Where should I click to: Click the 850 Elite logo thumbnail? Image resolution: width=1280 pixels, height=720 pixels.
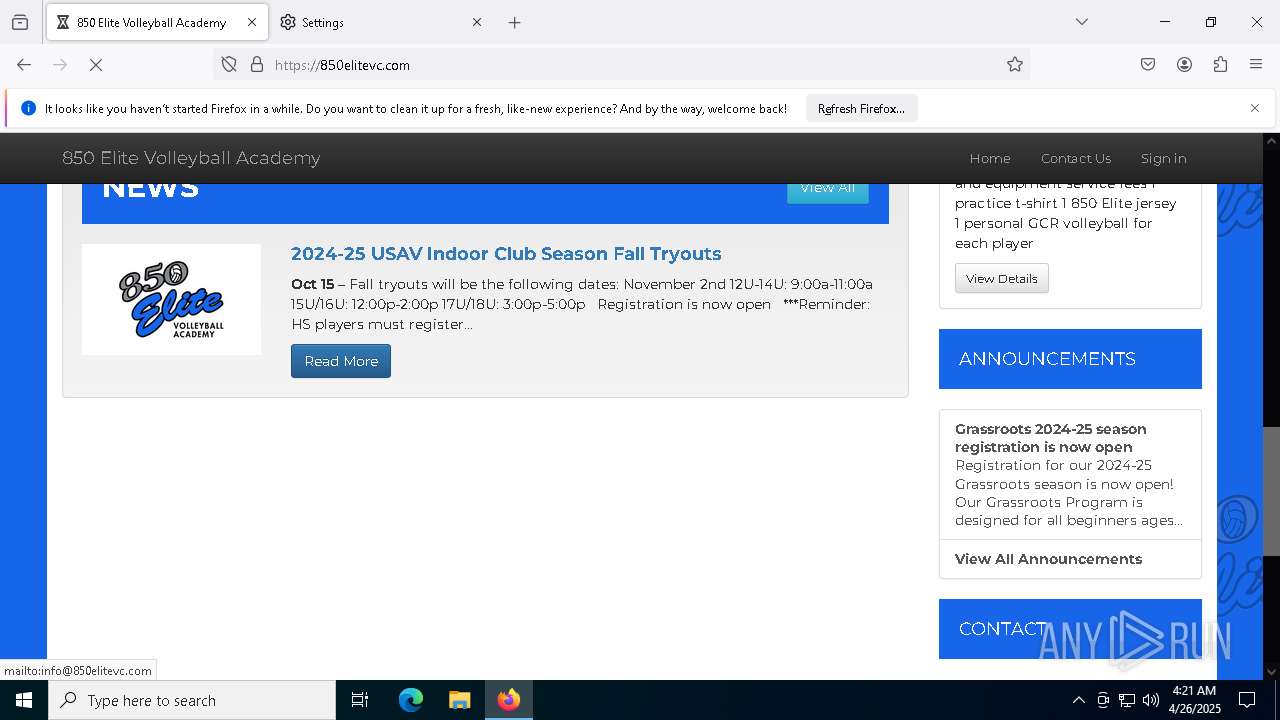(171, 299)
